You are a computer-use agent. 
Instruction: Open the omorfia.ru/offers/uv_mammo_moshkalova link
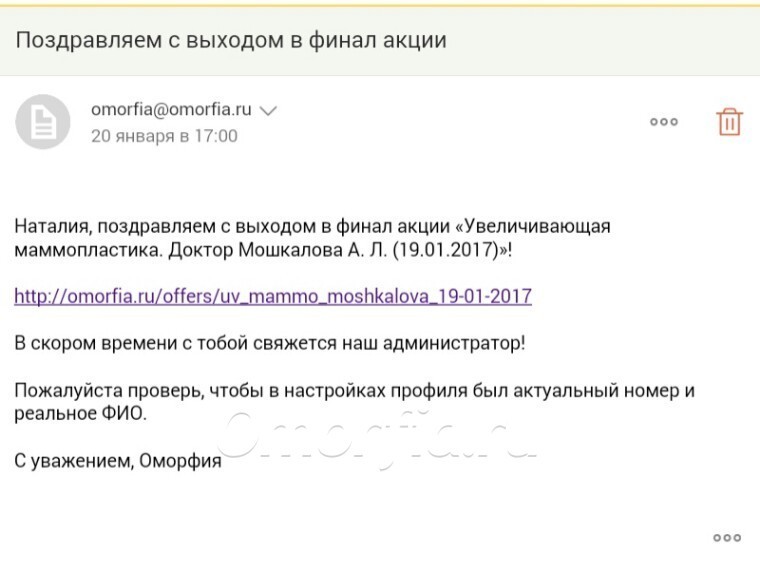pos(273,296)
